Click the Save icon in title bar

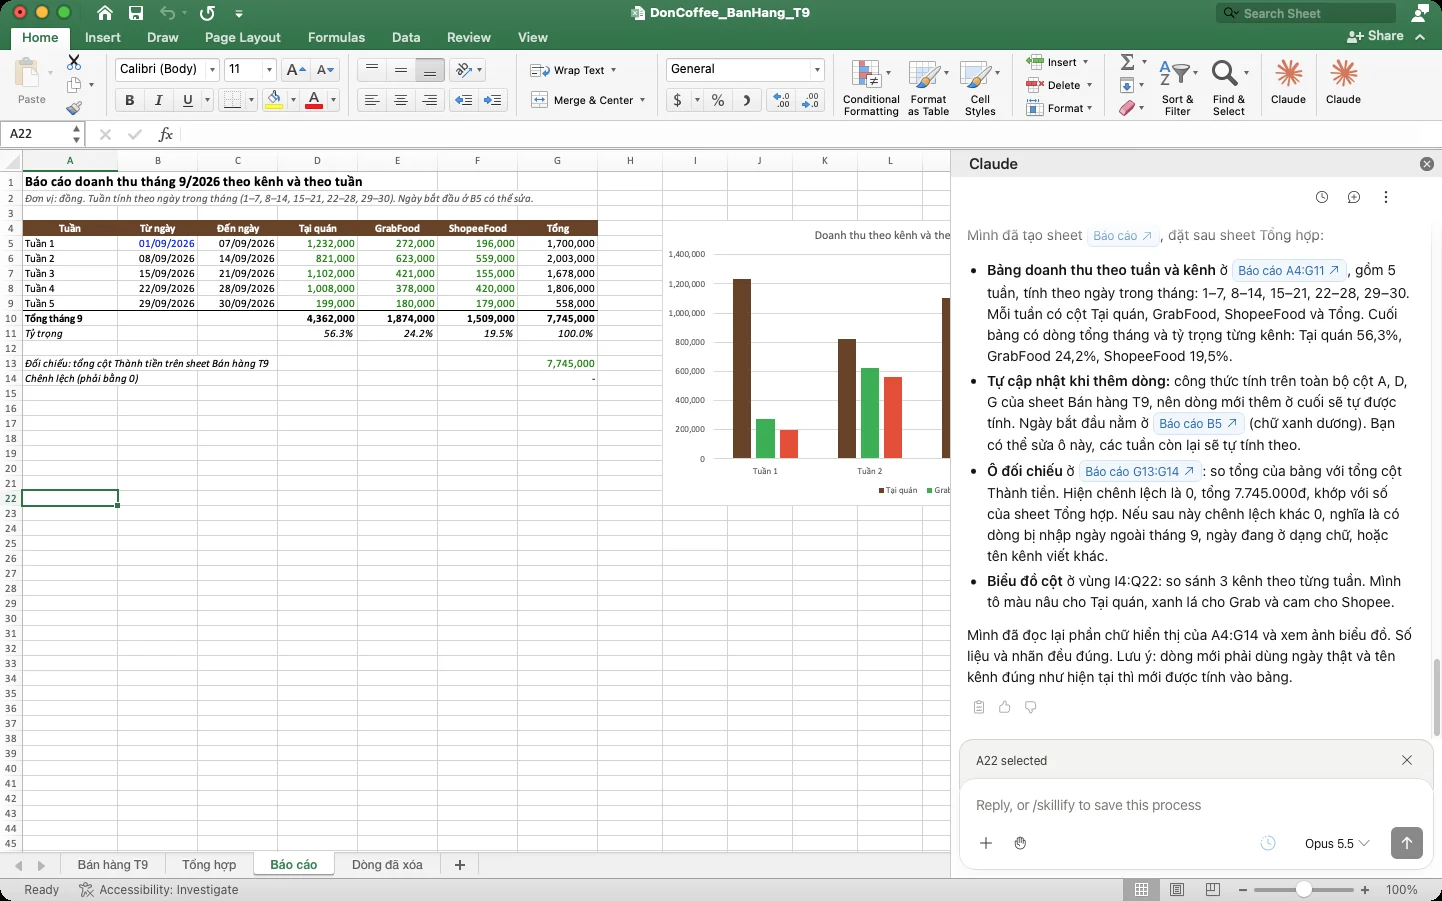pyautogui.click(x=136, y=13)
